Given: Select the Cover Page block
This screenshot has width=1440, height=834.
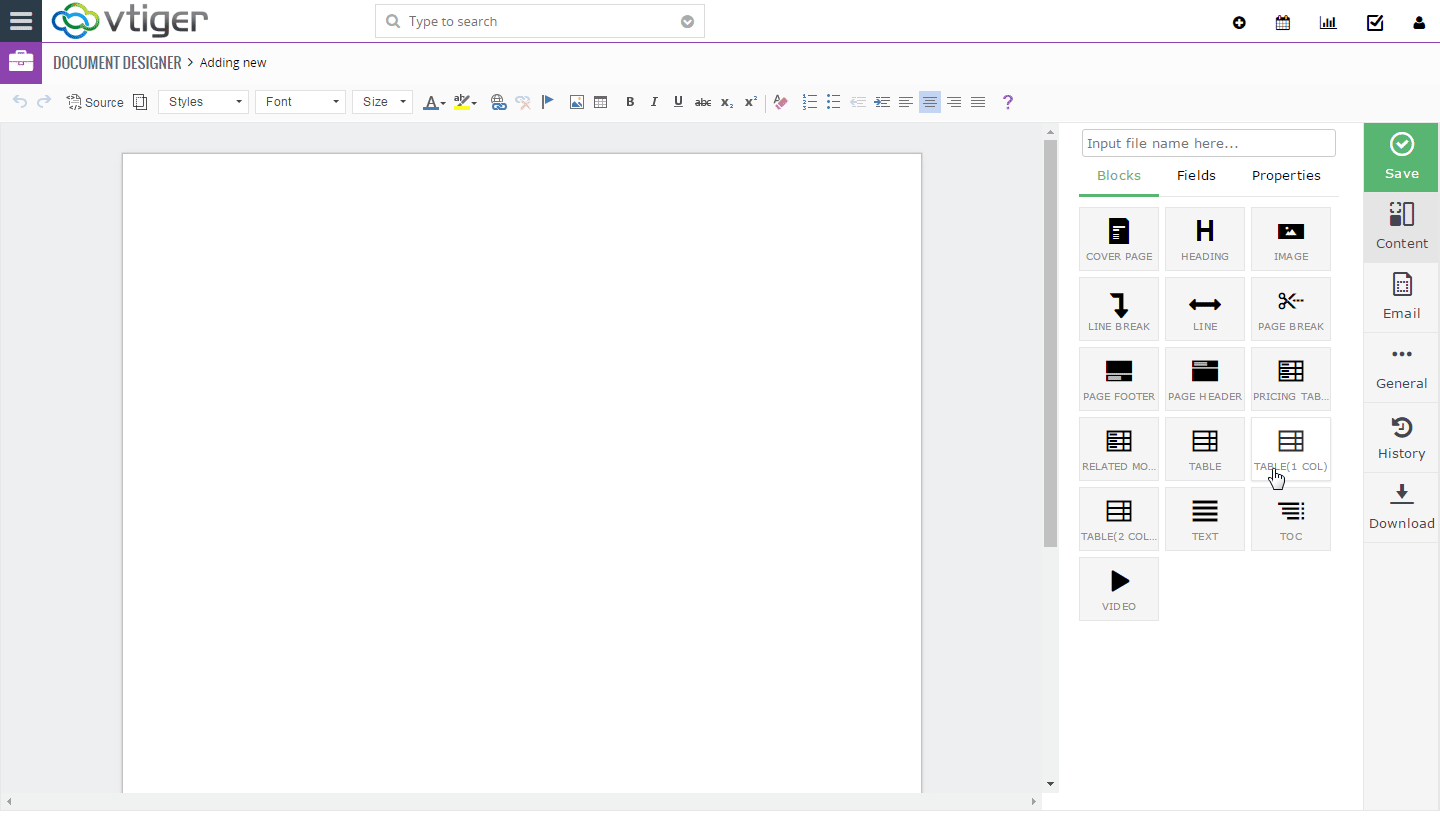Looking at the screenshot, I should pyautogui.click(x=1119, y=239).
